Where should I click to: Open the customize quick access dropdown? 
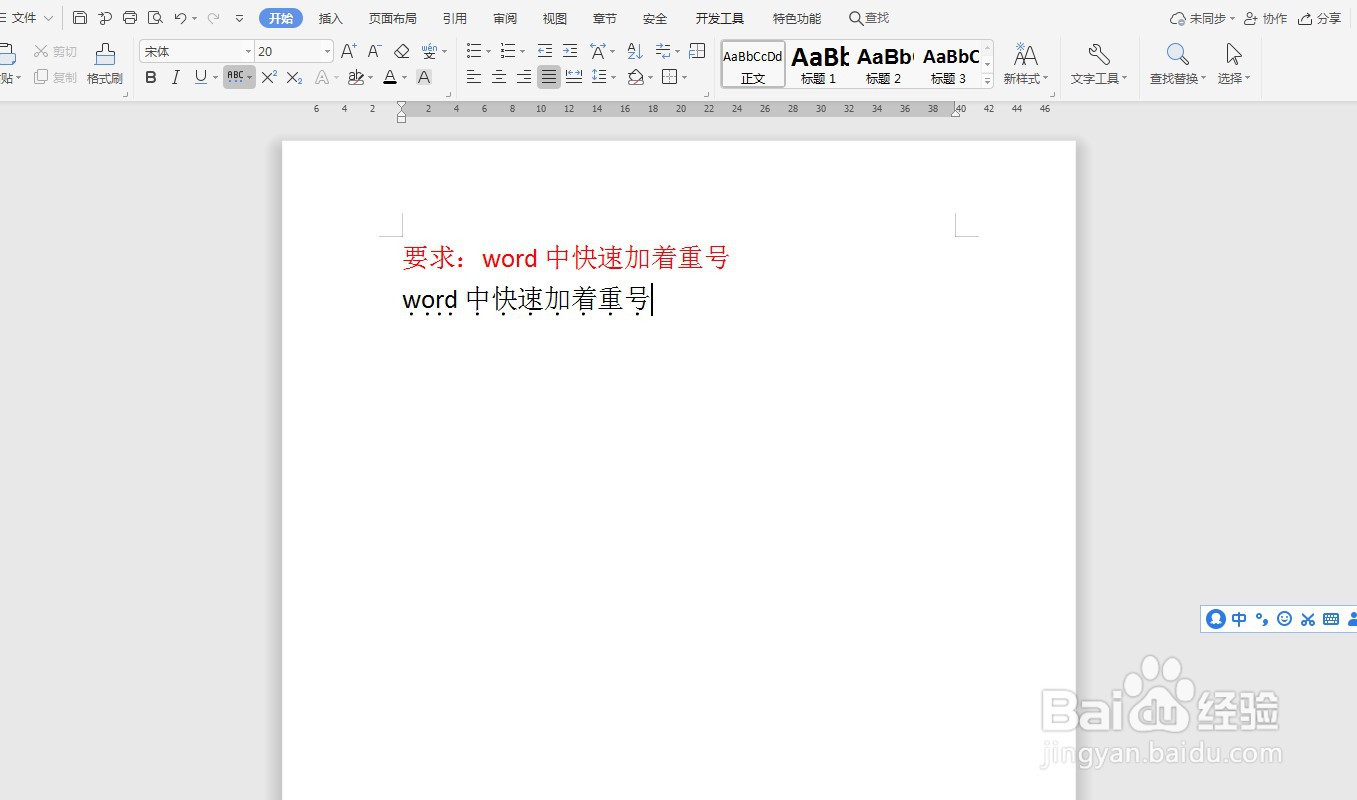(x=239, y=18)
